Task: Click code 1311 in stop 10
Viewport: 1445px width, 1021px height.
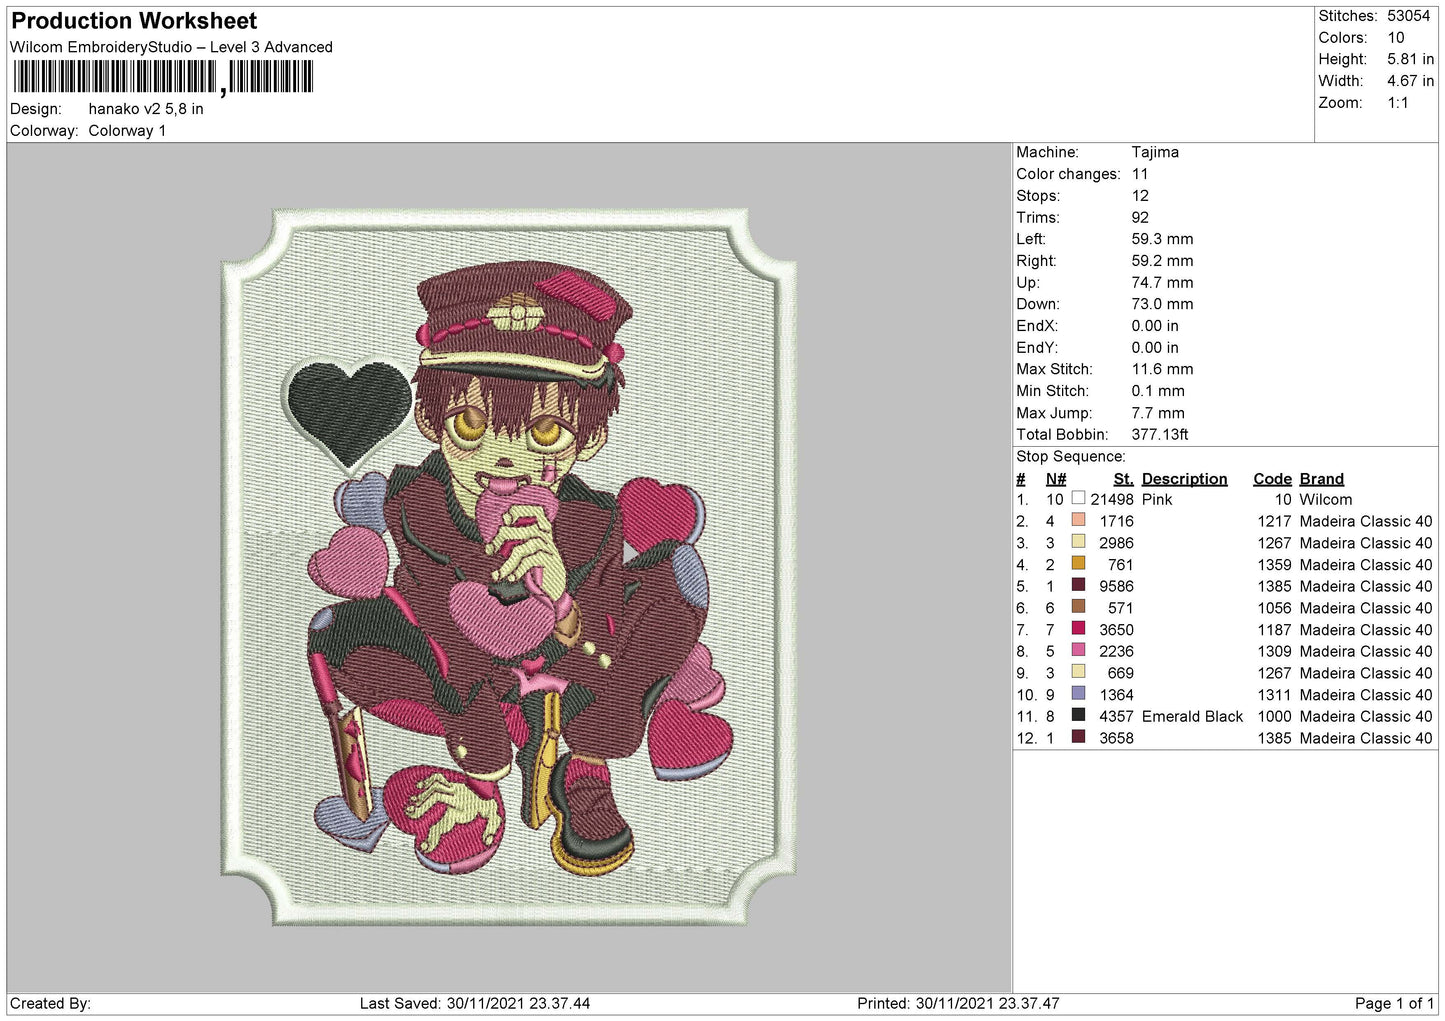Action: [x=1274, y=695]
